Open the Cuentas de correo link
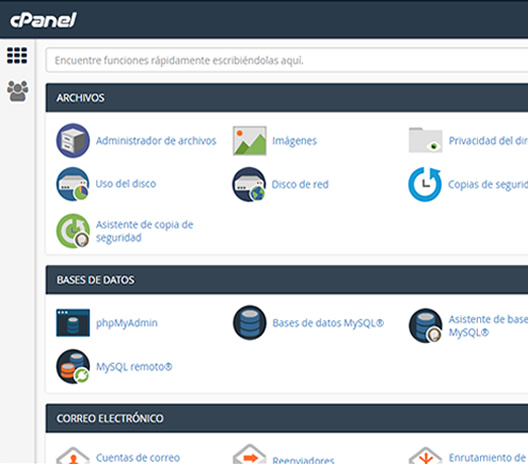Image resolution: width=528 pixels, height=464 pixels. point(138,458)
